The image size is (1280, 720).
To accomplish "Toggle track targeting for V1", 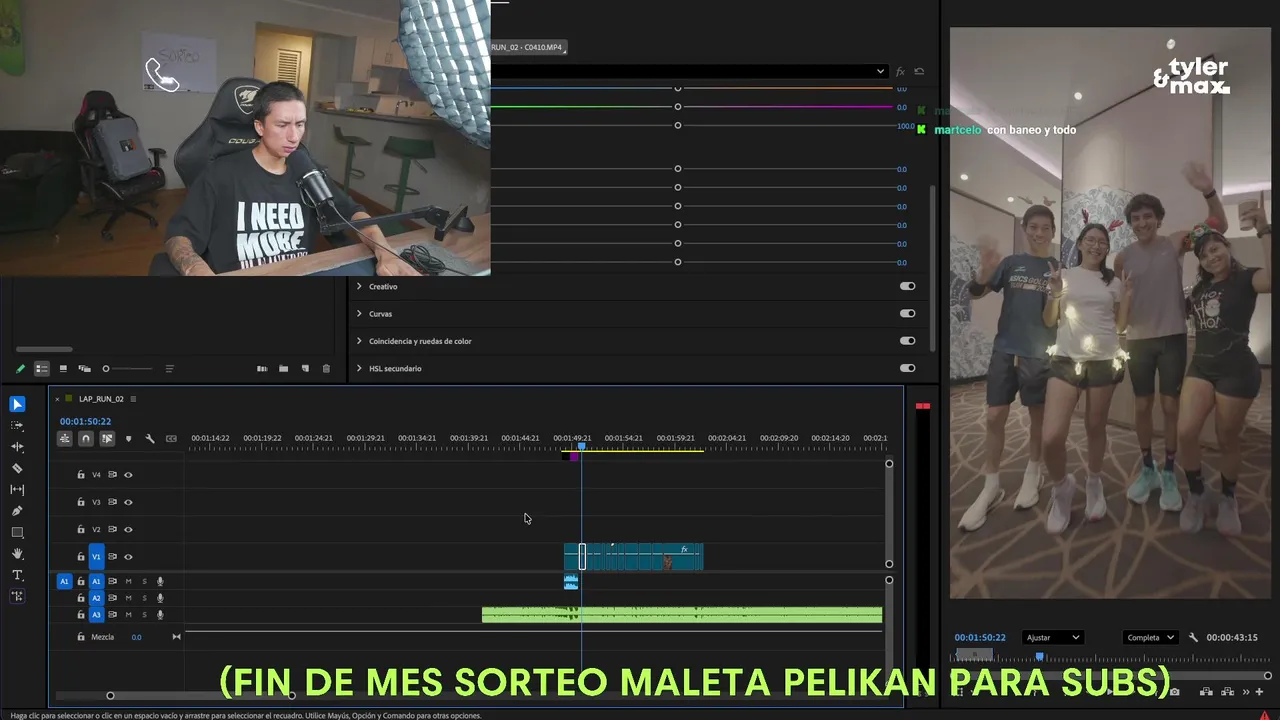I will [x=96, y=557].
